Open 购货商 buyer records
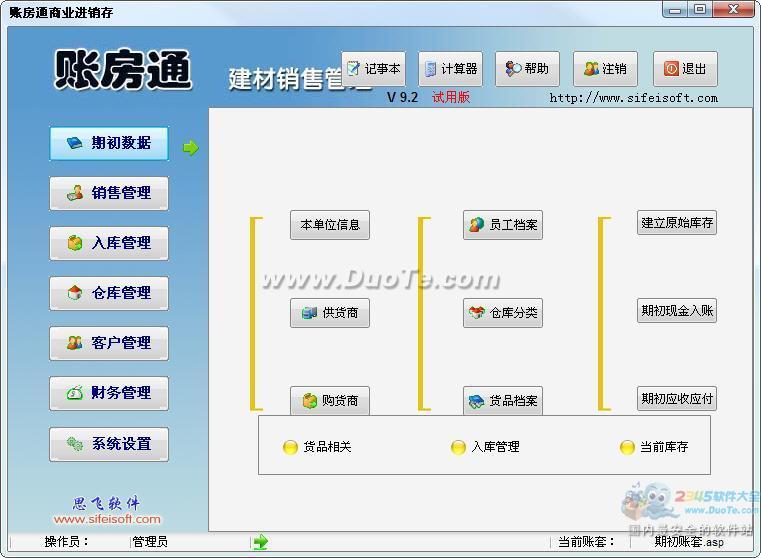The height and width of the screenshot is (558, 761). pos(330,400)
